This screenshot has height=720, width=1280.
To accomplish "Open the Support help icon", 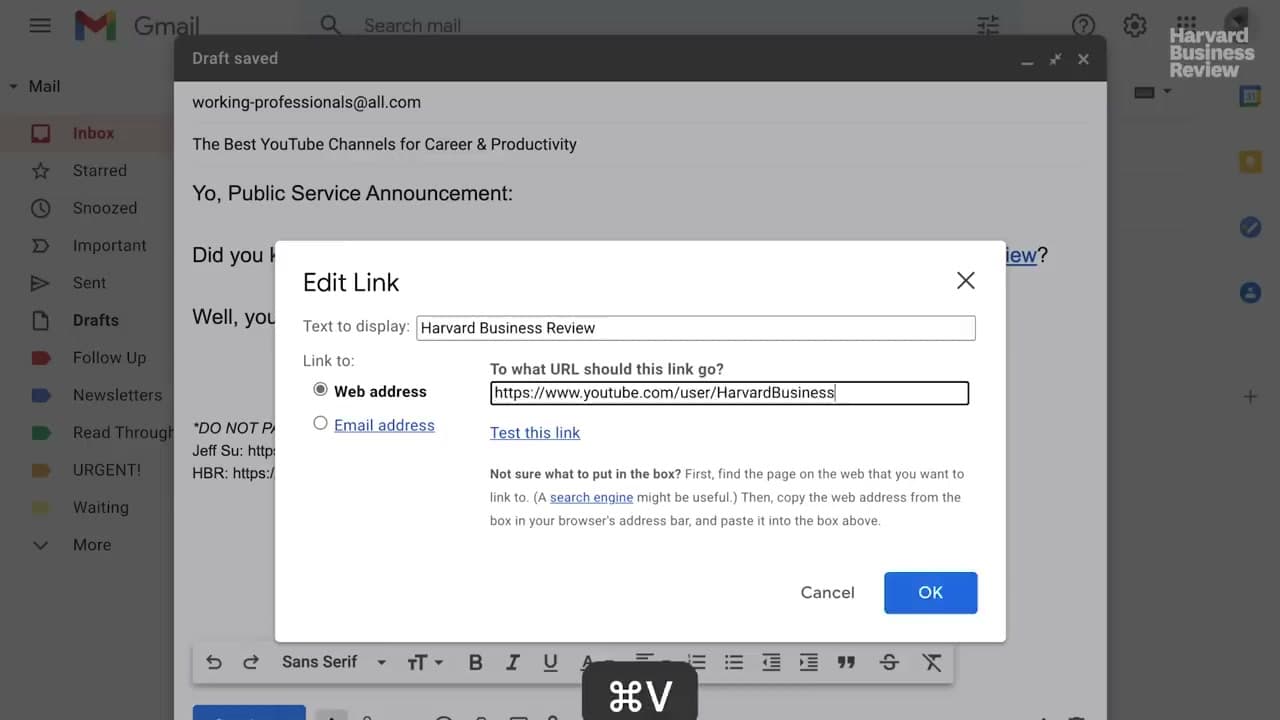I will (x=1083, y=26).
